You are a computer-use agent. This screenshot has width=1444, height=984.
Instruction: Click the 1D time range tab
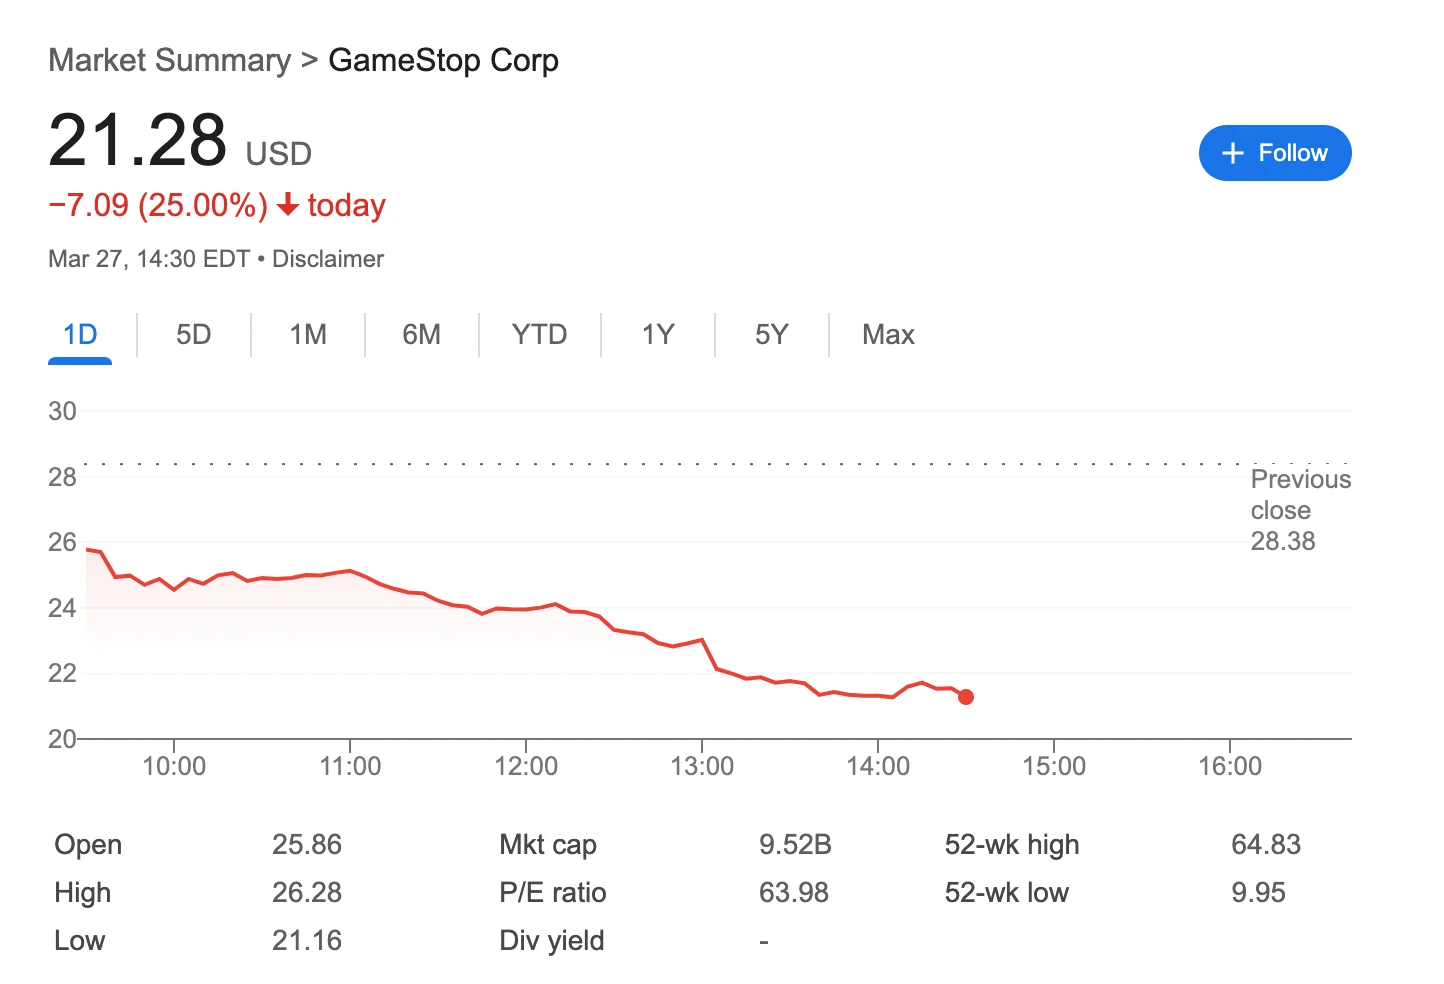coord(79,334)
